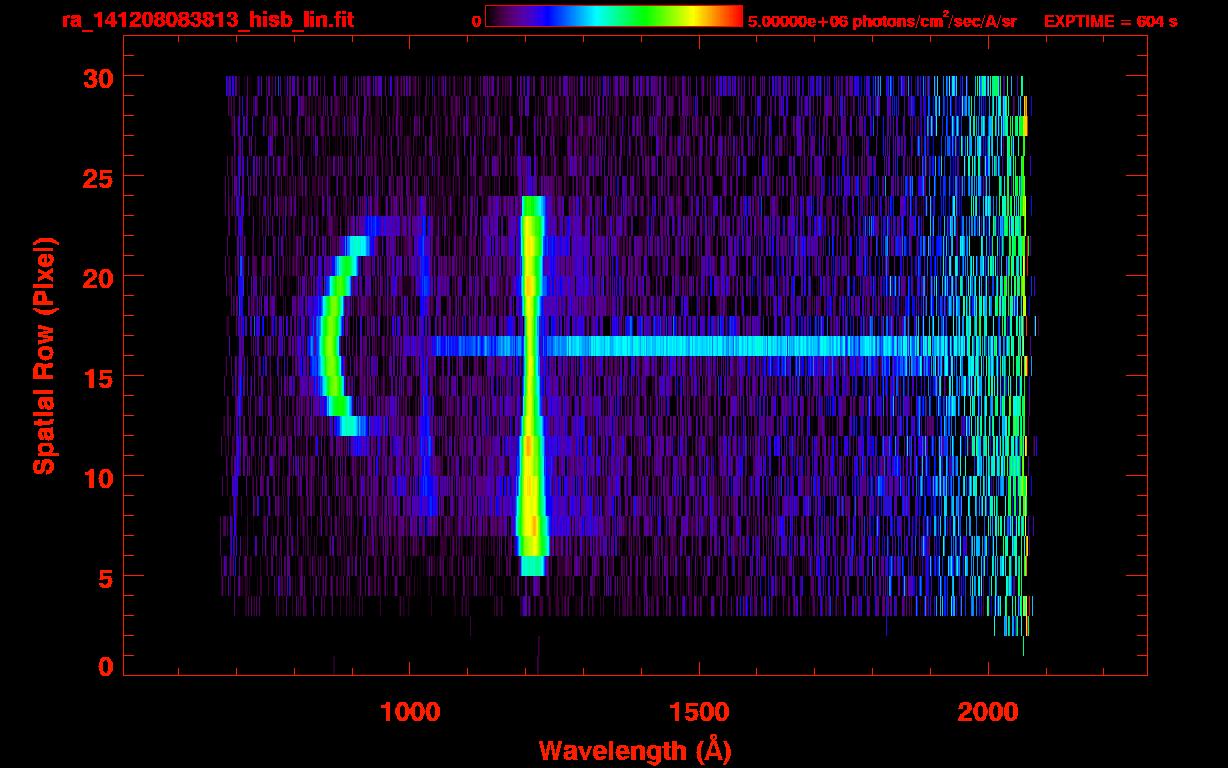This screenshot has width=1228, height=768.
Task: Click the y-axis label 10
Action: [x=99, y=477]
